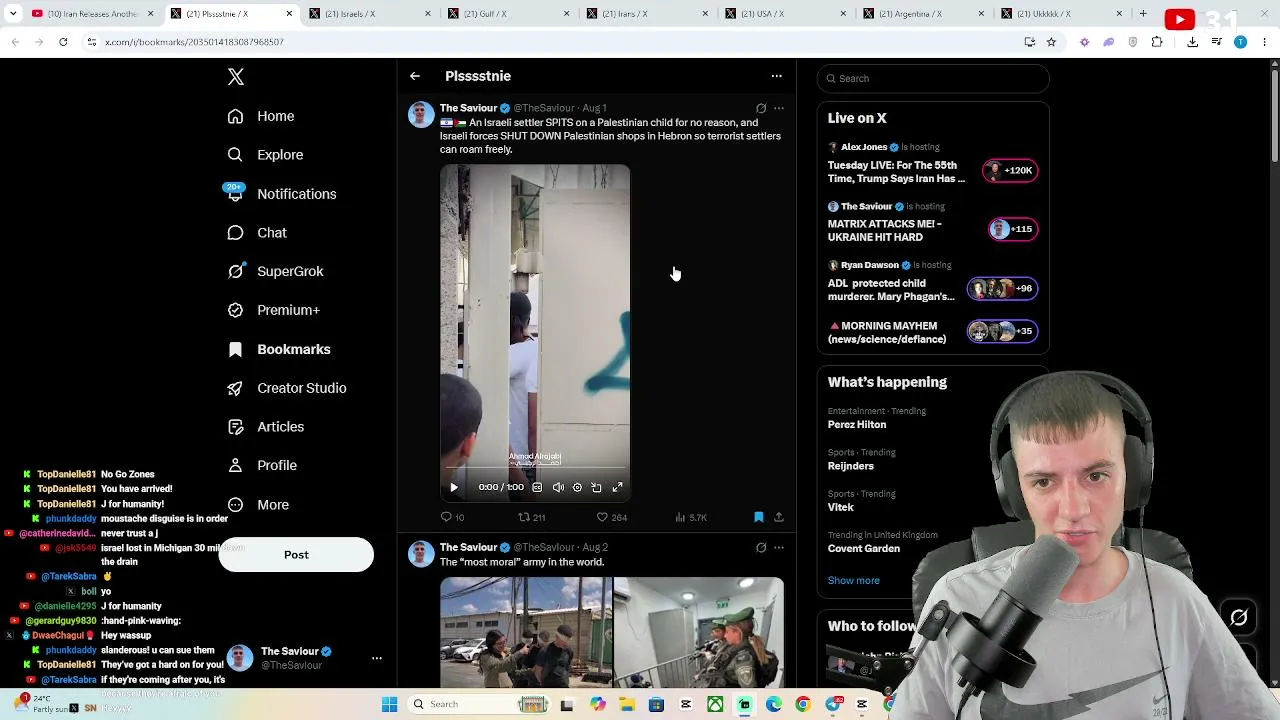Click the X logo in the sidebar

pyautogui.click(x=236, y=77)
